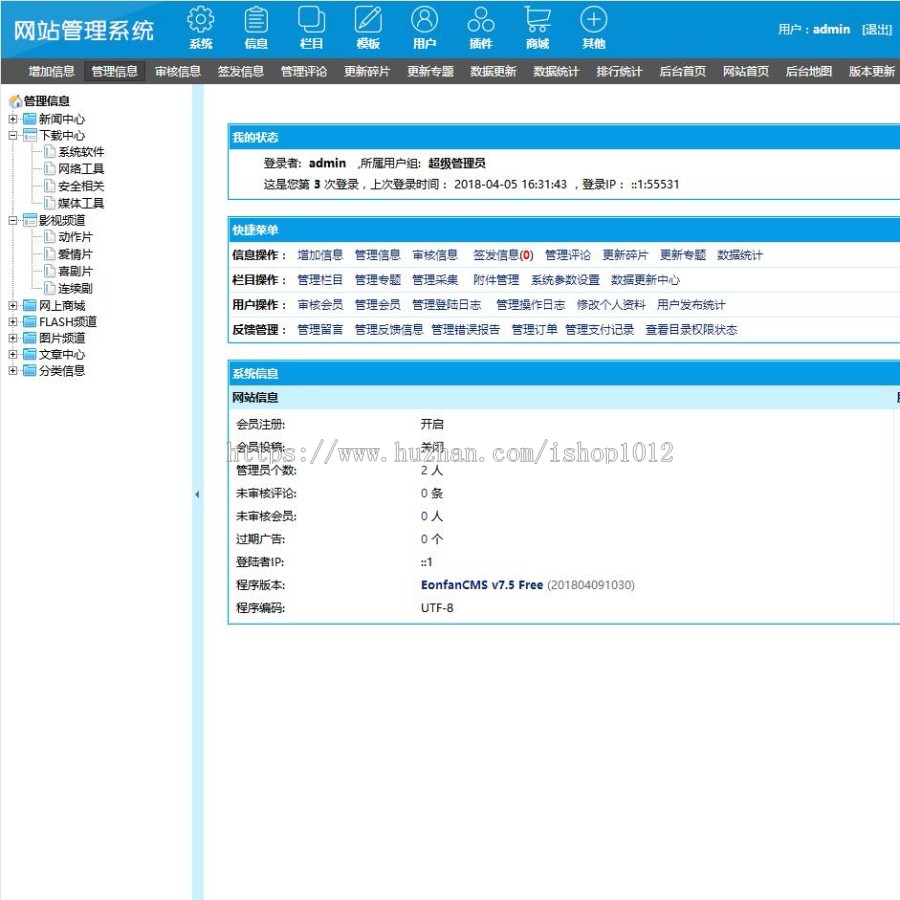Click the 新闻中心 folder icon
This screenshot has height=900, width=900.
pyautogui.click(x=29, y=119)
